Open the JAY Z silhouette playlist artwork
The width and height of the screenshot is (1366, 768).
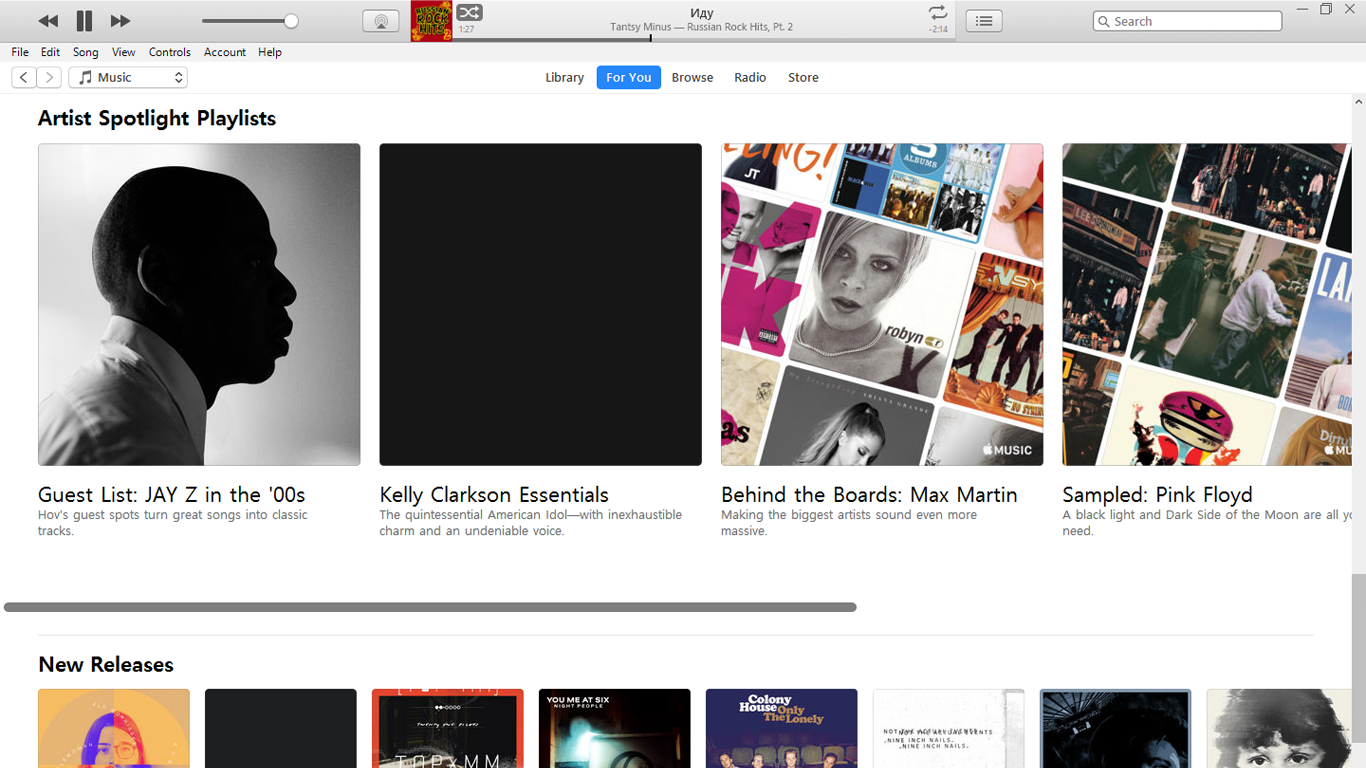199,304
